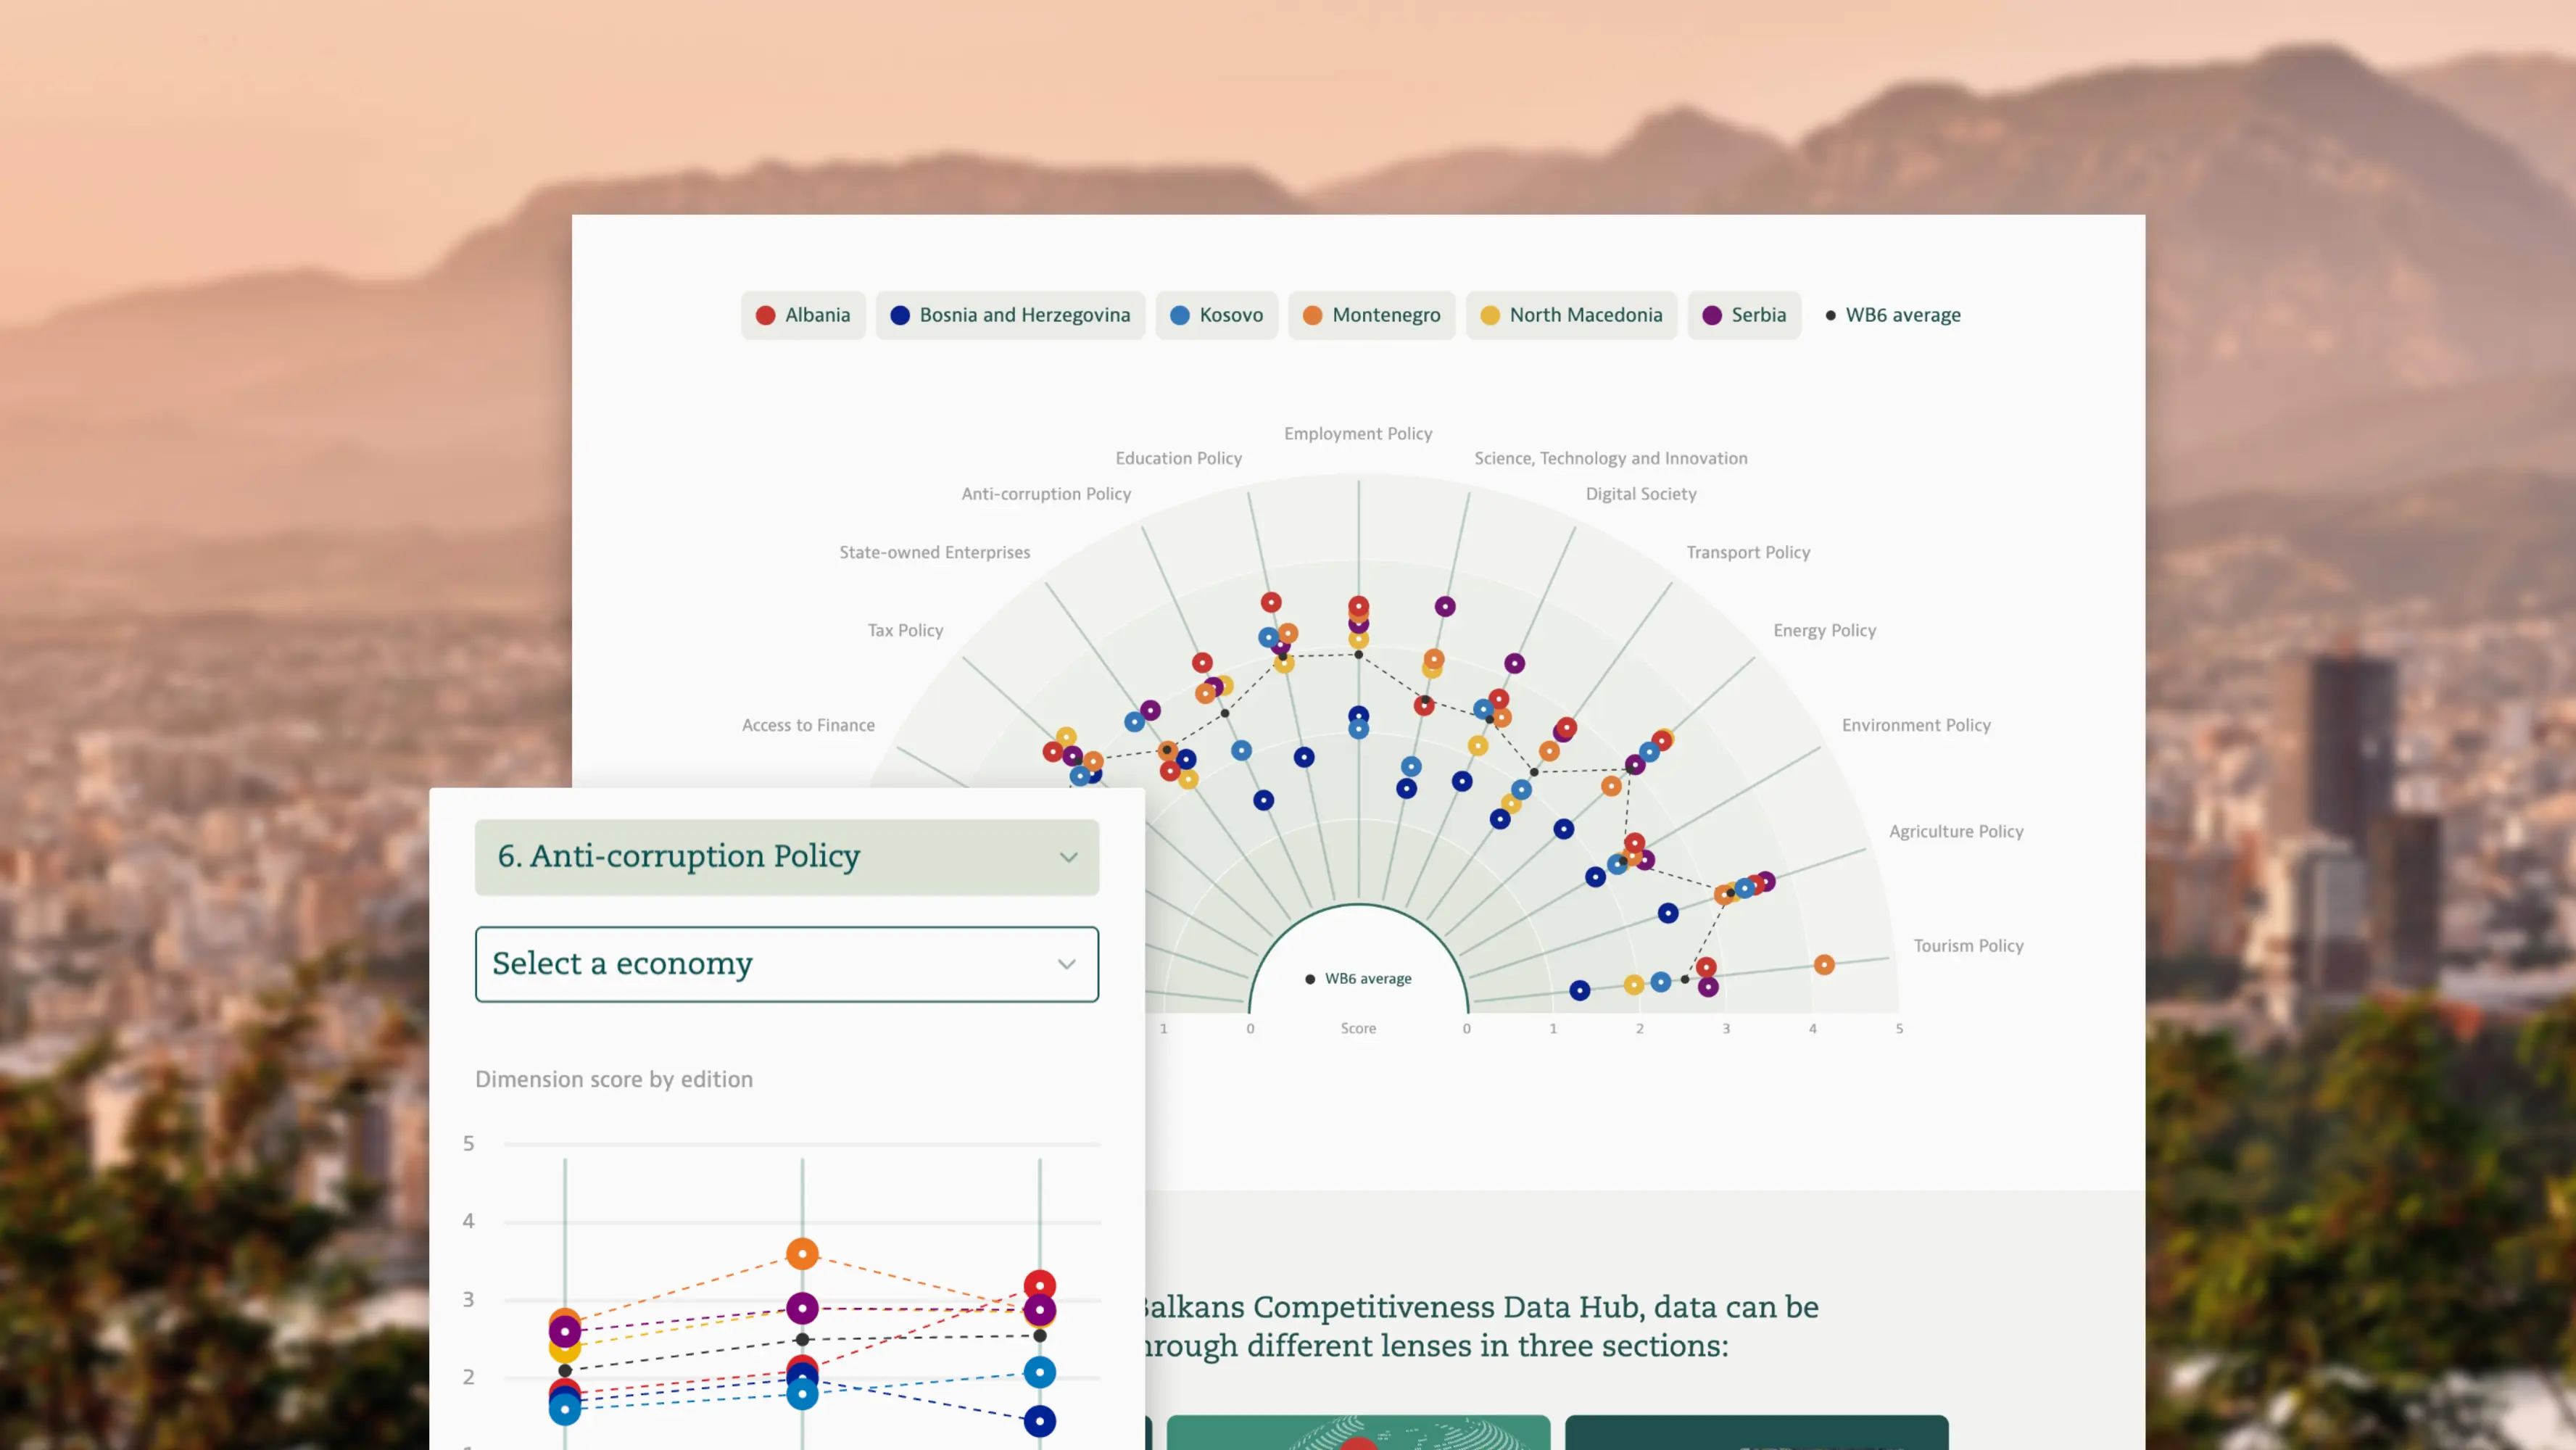This screenshot has height=1450, width=2576.
Task: Click dark blue Bosnia lowest marker in line chart
Action: click(1039, 1421)
